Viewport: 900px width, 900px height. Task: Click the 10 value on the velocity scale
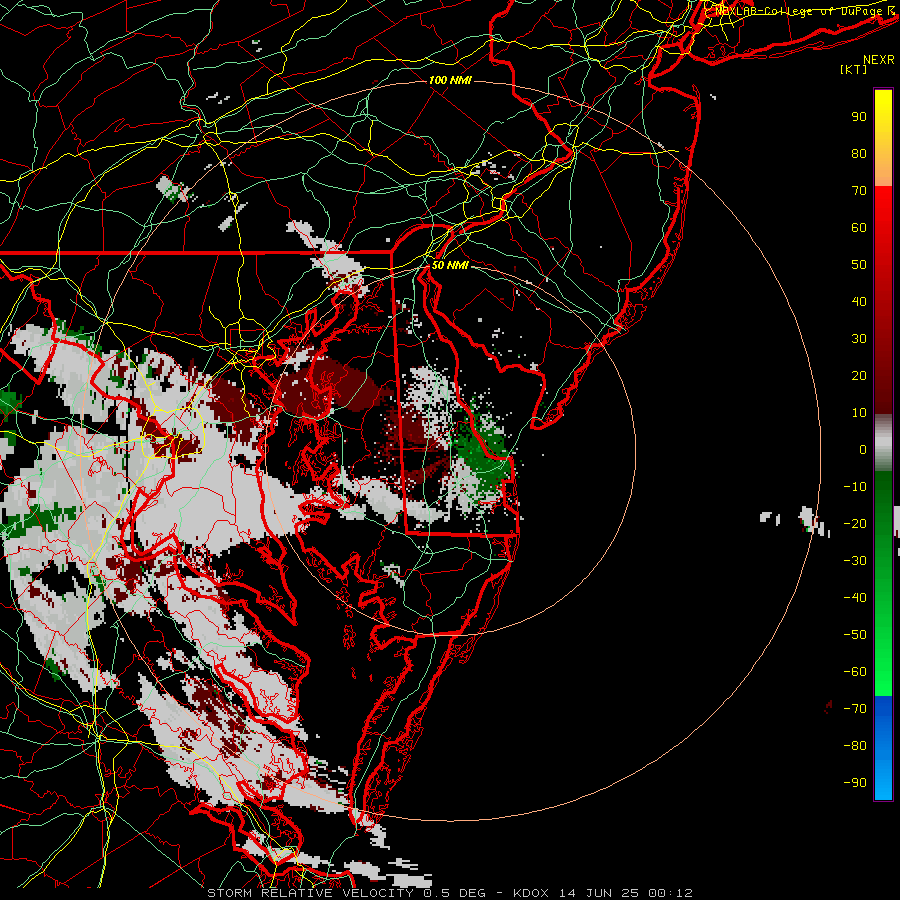859,413
